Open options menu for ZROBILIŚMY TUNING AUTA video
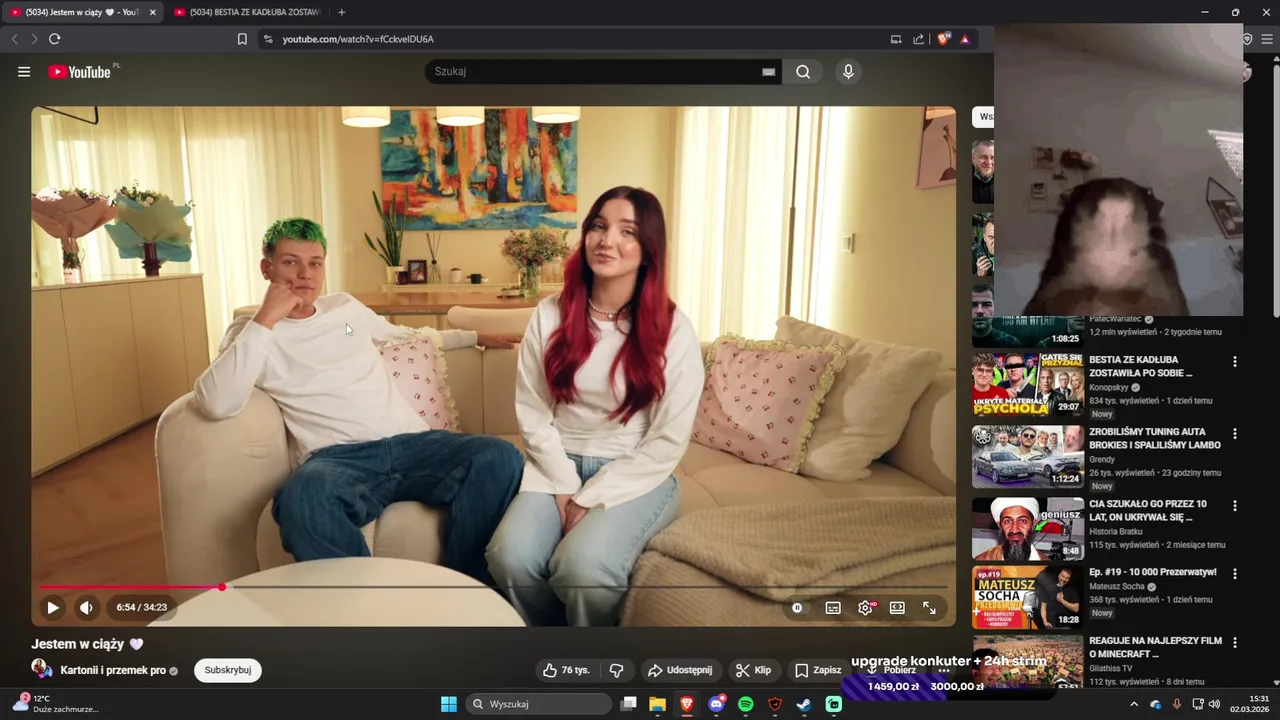 pos(1235,434)
